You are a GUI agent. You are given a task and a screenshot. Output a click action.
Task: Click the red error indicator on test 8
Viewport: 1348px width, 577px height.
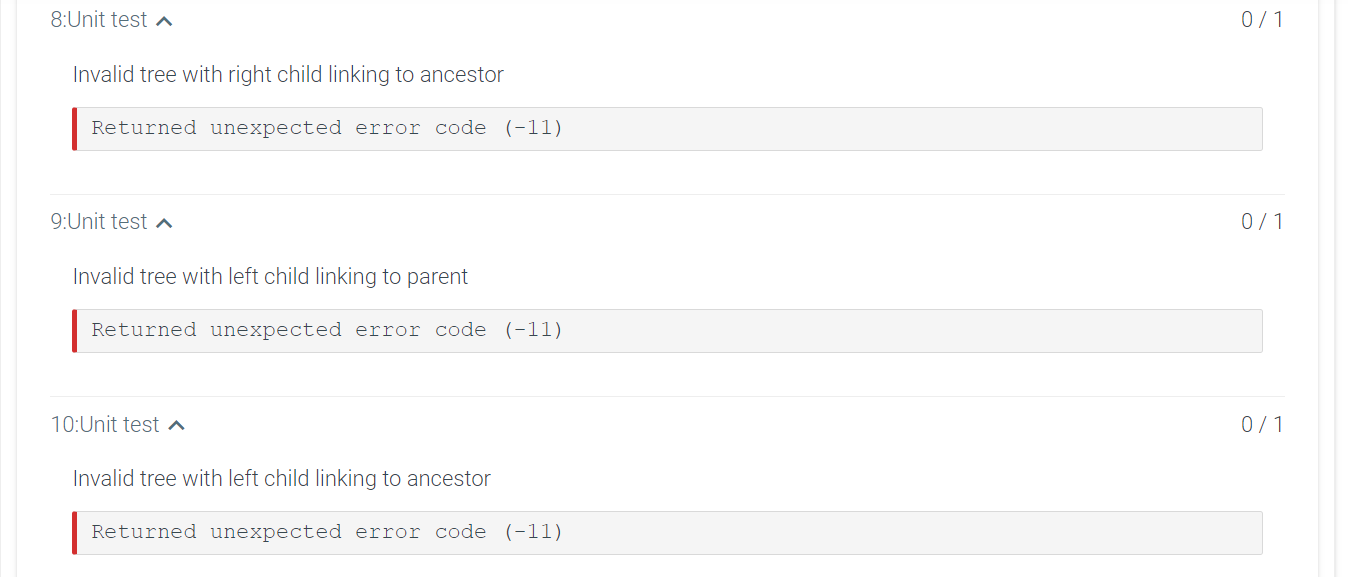[x=74, y=128]
